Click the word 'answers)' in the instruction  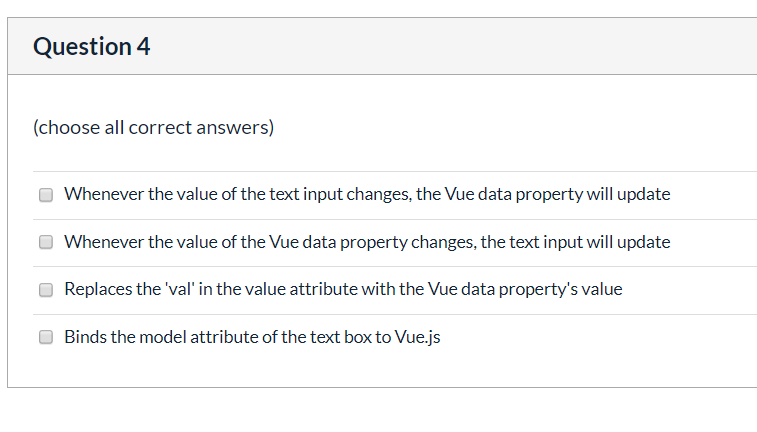tap(235, 127)
